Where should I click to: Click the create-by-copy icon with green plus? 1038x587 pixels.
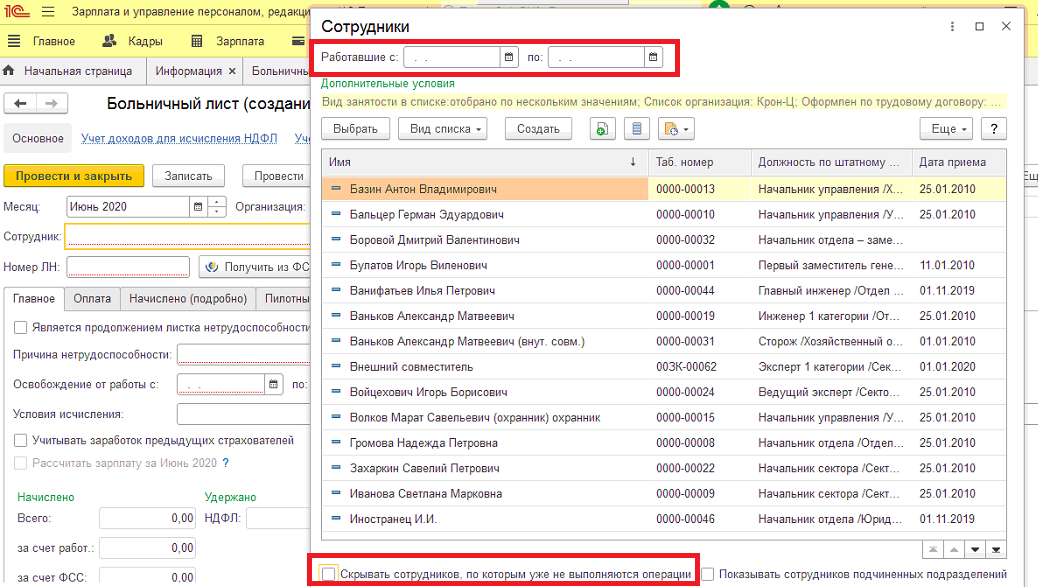[602, 129]
